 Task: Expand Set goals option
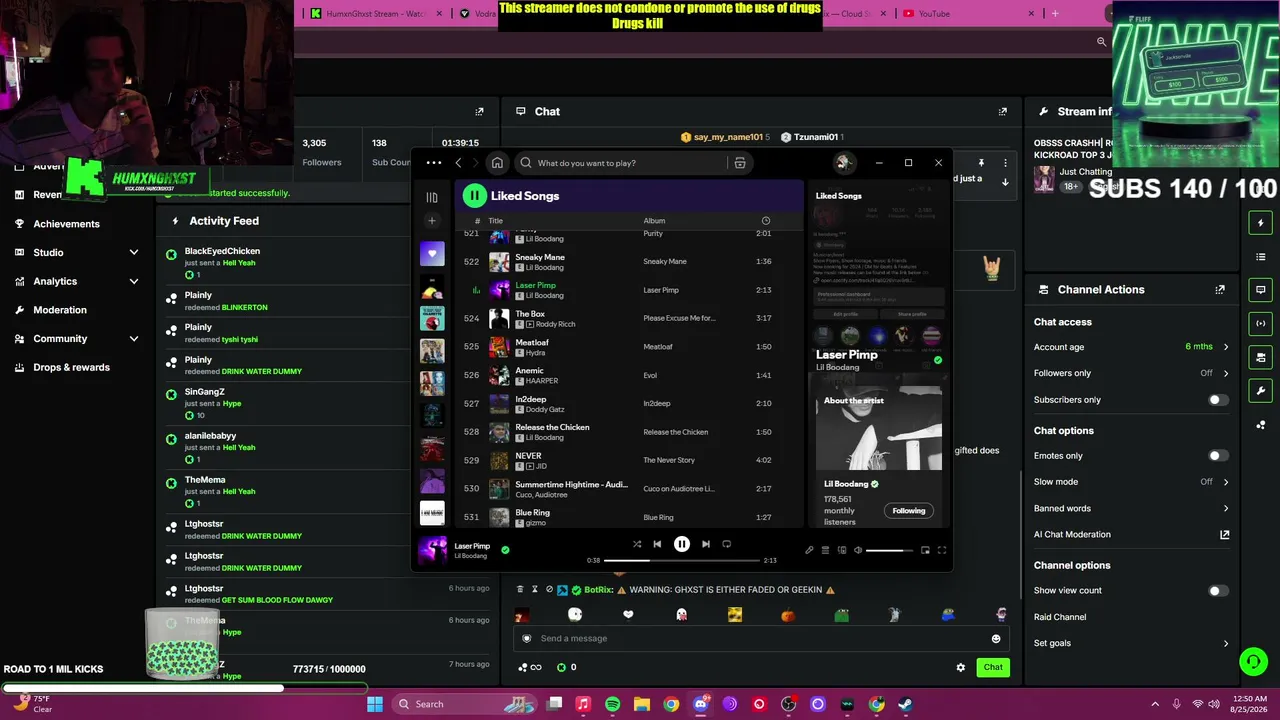(1226, 643)
